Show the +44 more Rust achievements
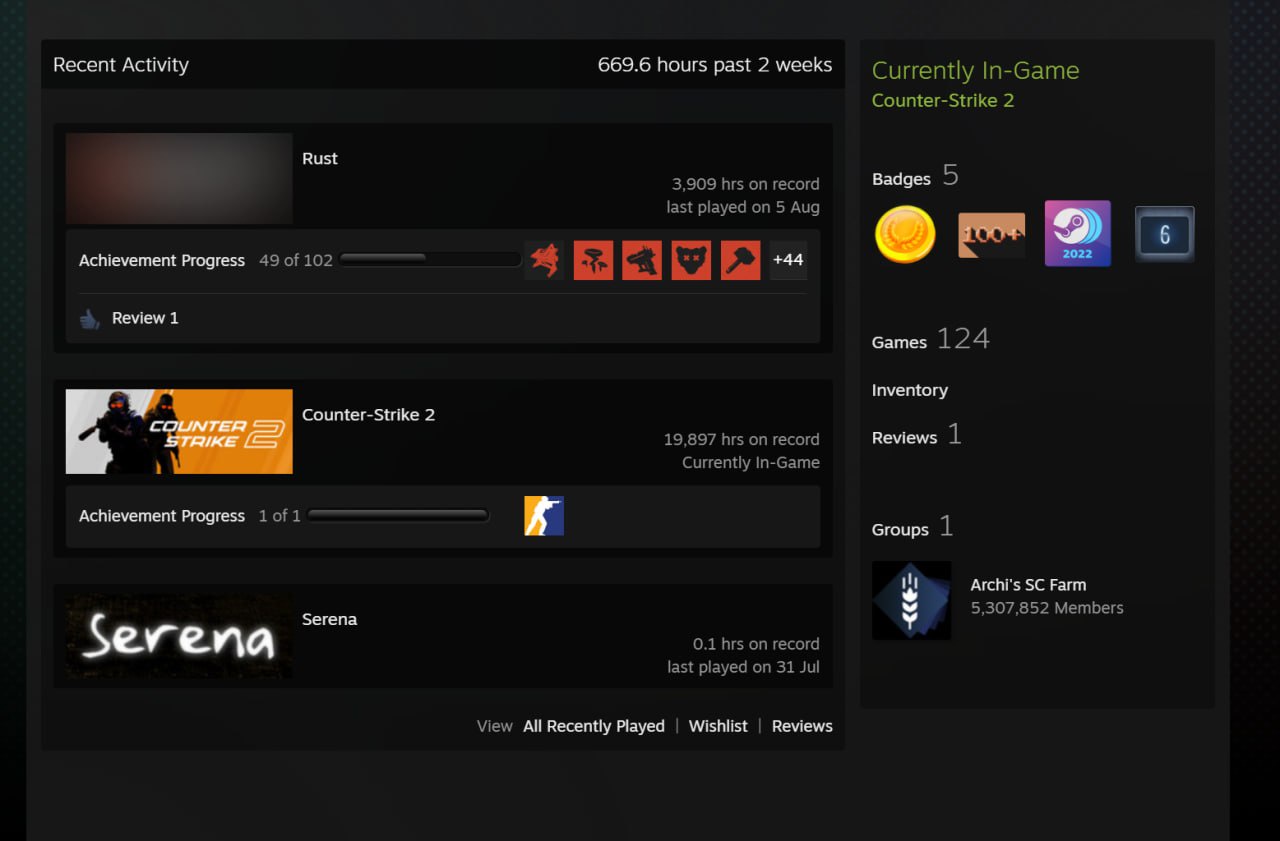This screenshot has height=841, width=1280. (x=788, y=260)
